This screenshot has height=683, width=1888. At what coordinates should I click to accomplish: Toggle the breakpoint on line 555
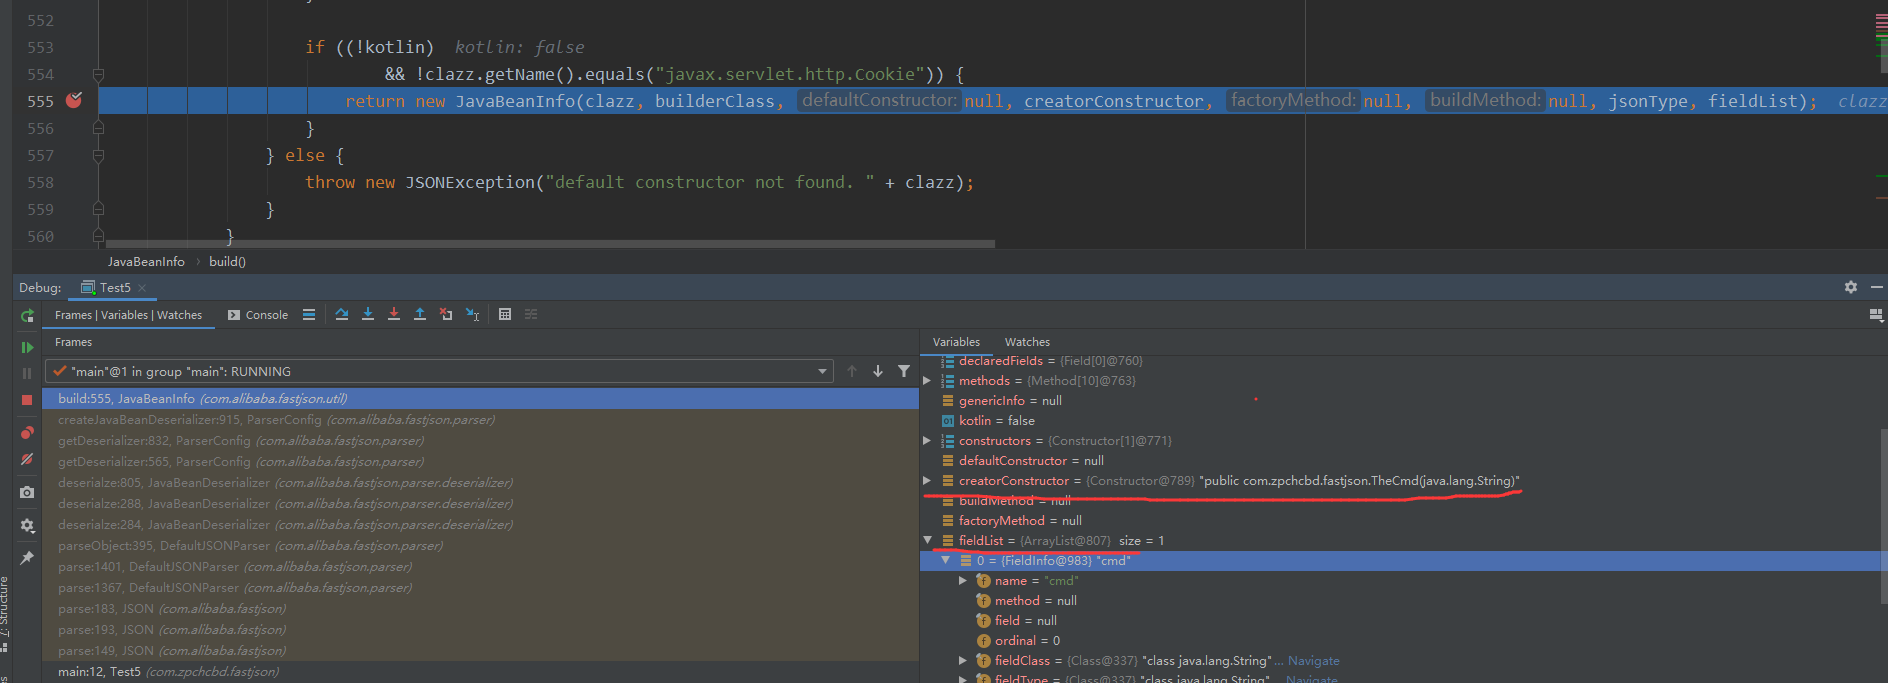(74, 100)
